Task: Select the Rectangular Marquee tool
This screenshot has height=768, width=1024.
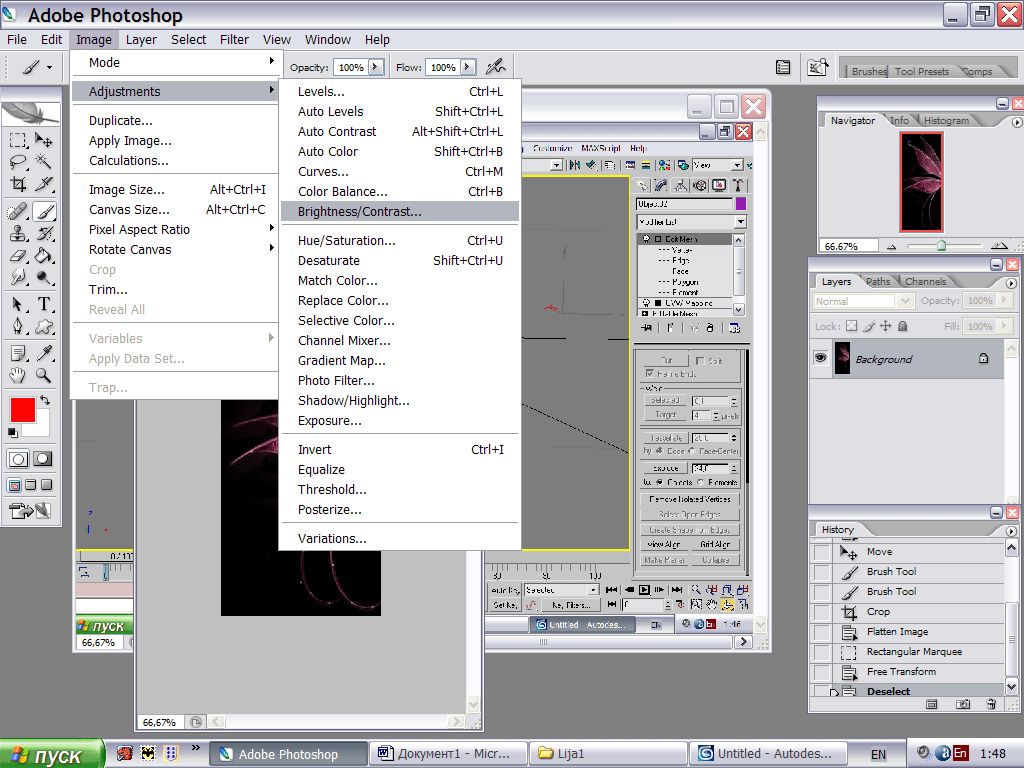Action: tap(18, 140)
